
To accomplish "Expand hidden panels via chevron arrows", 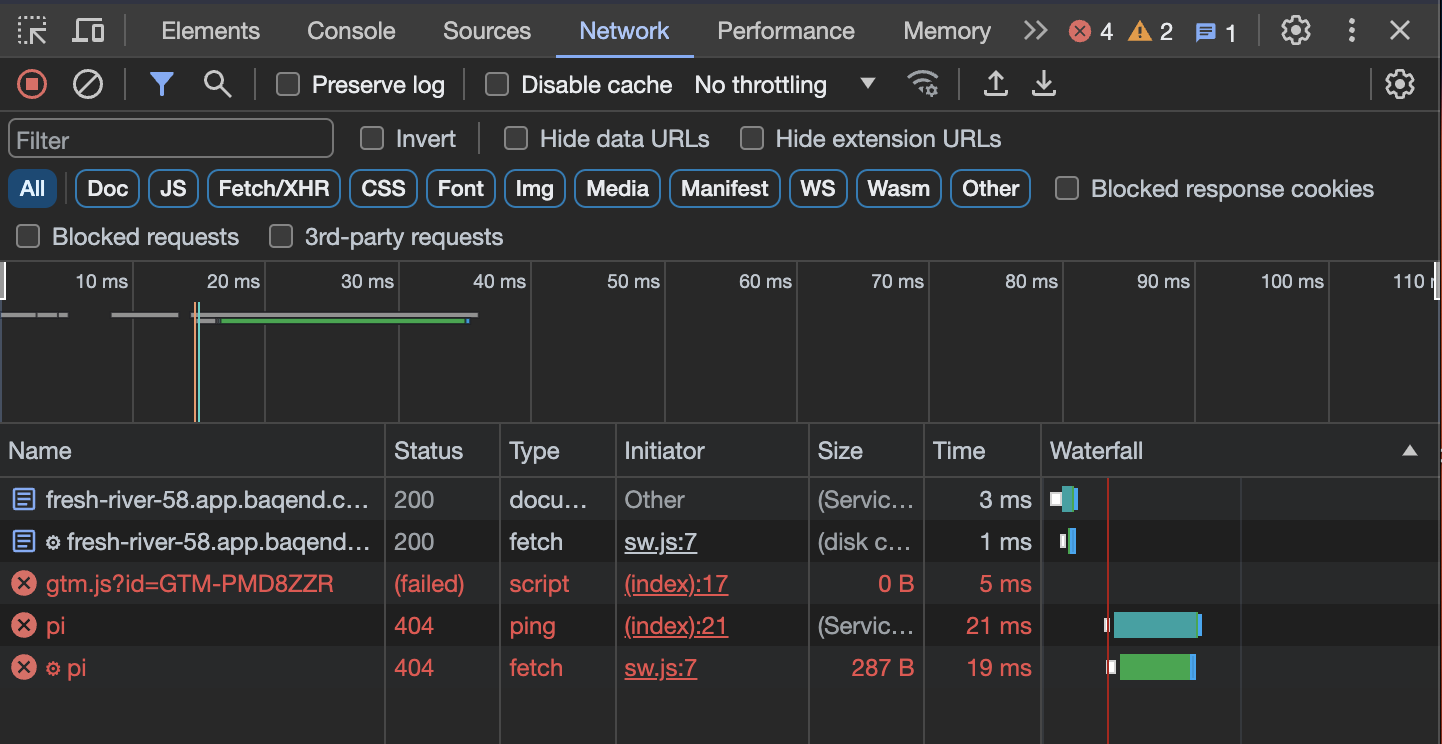I will click(x=1034, y=30).
